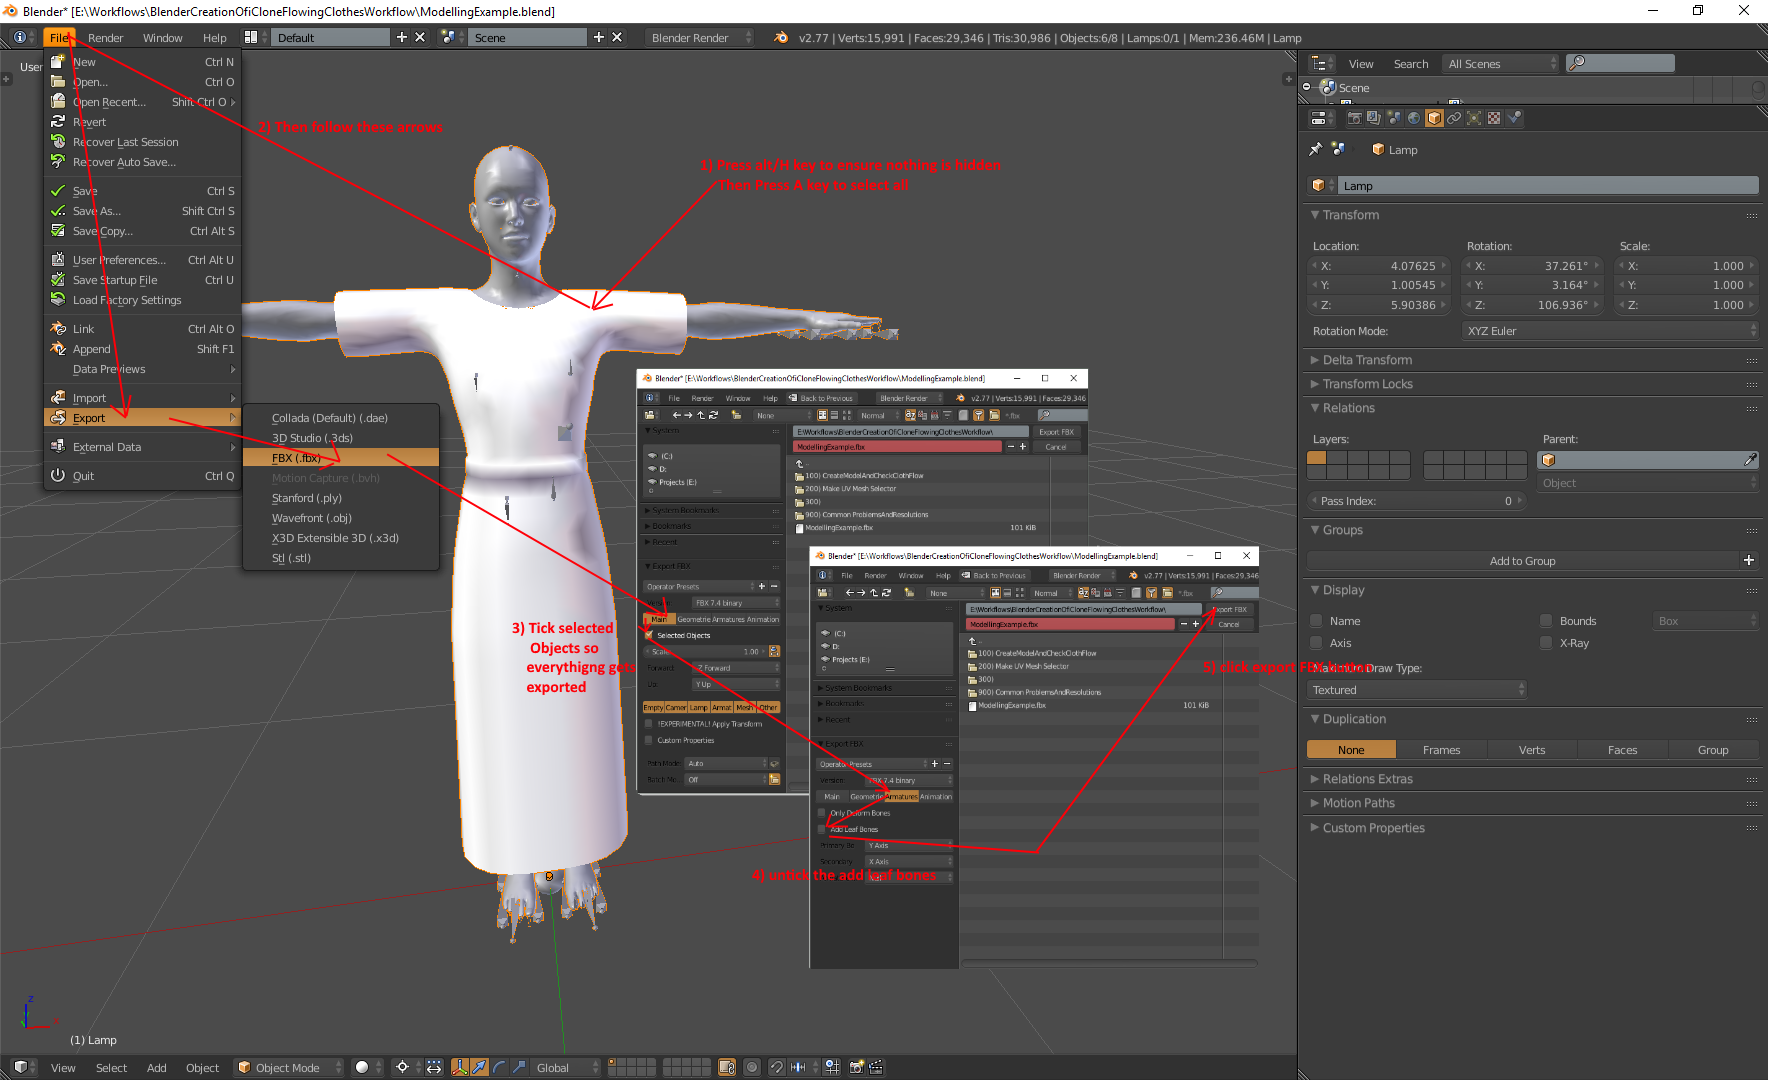Open viewport shading sphere selector
The height and width of the screenshot is (1080, 1768).
click(x=368, y=1067)
